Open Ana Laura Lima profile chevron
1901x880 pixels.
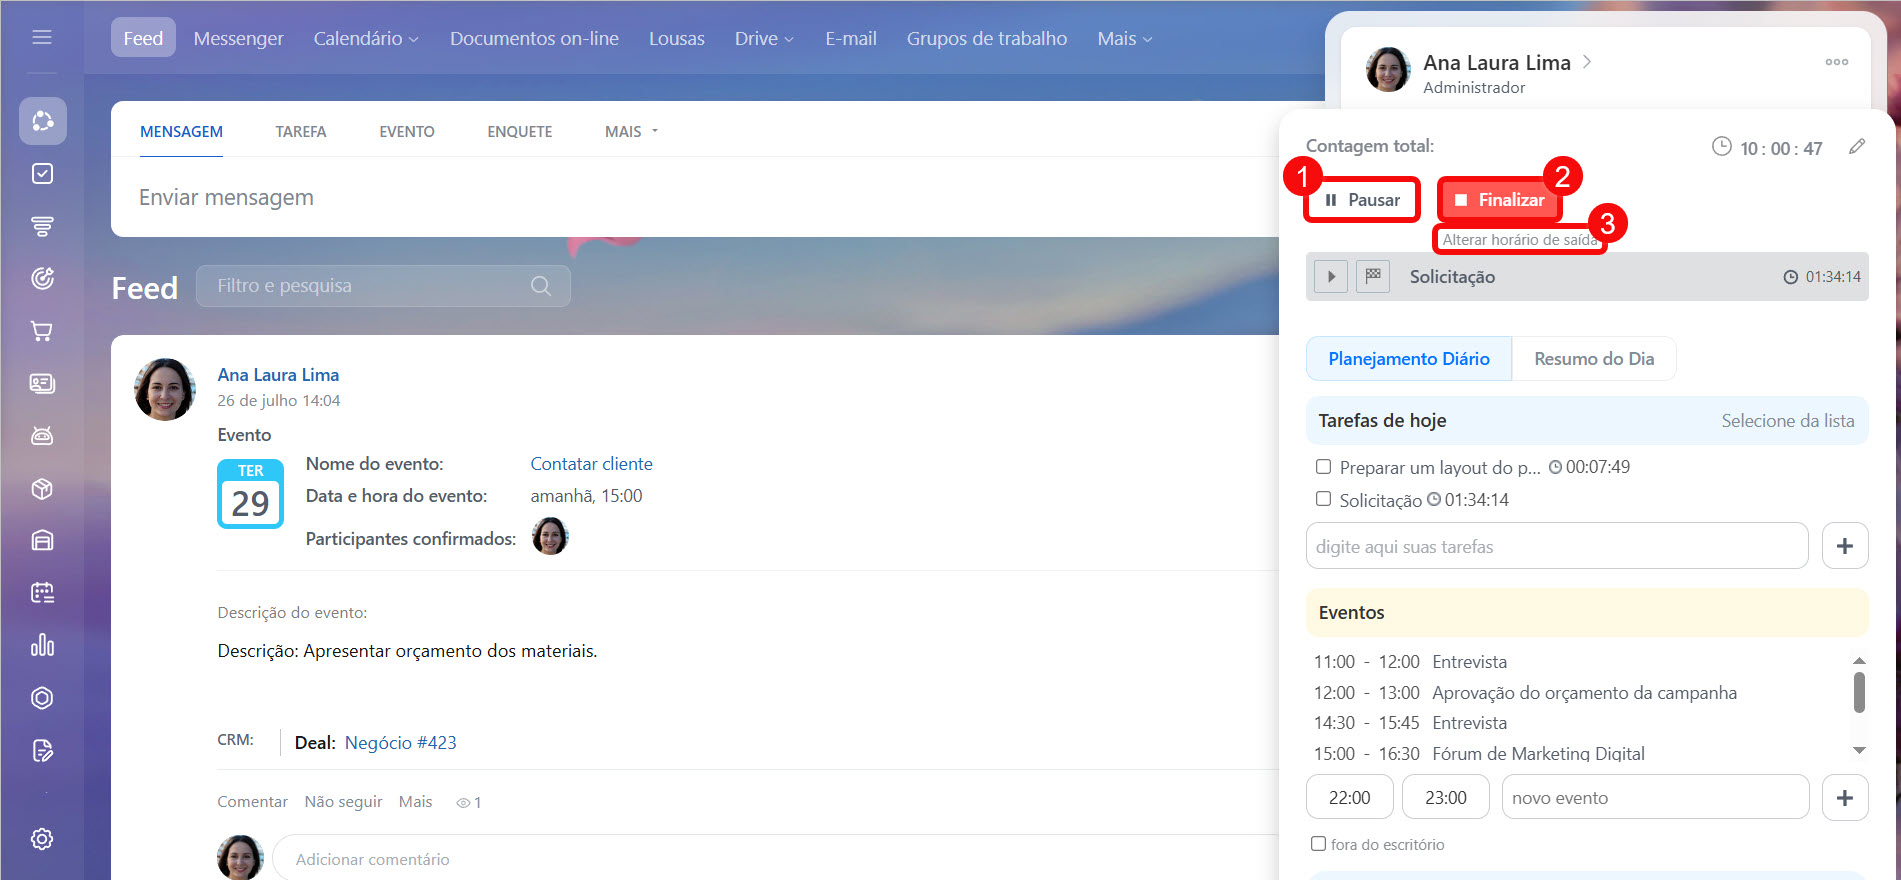tap(1586, 62)
